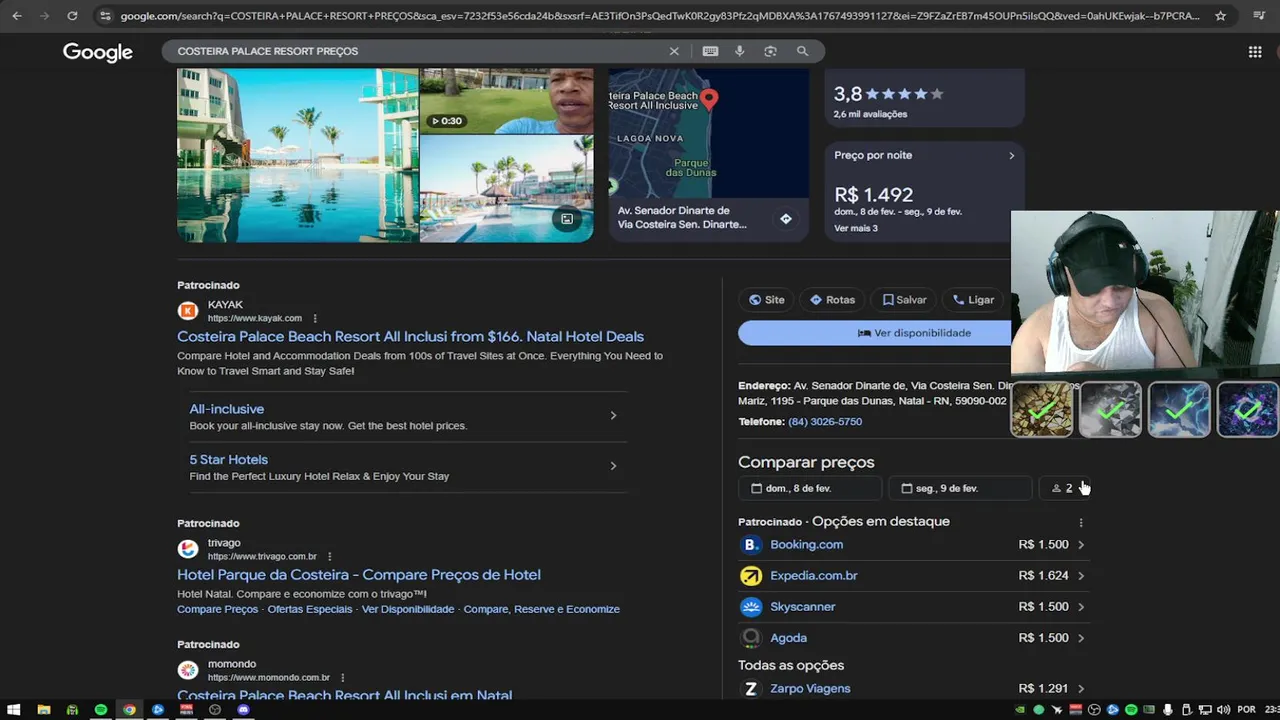This screenshot has height=720, width=1280.
Task: Switch to Chrome in the taskbar
Action: coord(129,710)
